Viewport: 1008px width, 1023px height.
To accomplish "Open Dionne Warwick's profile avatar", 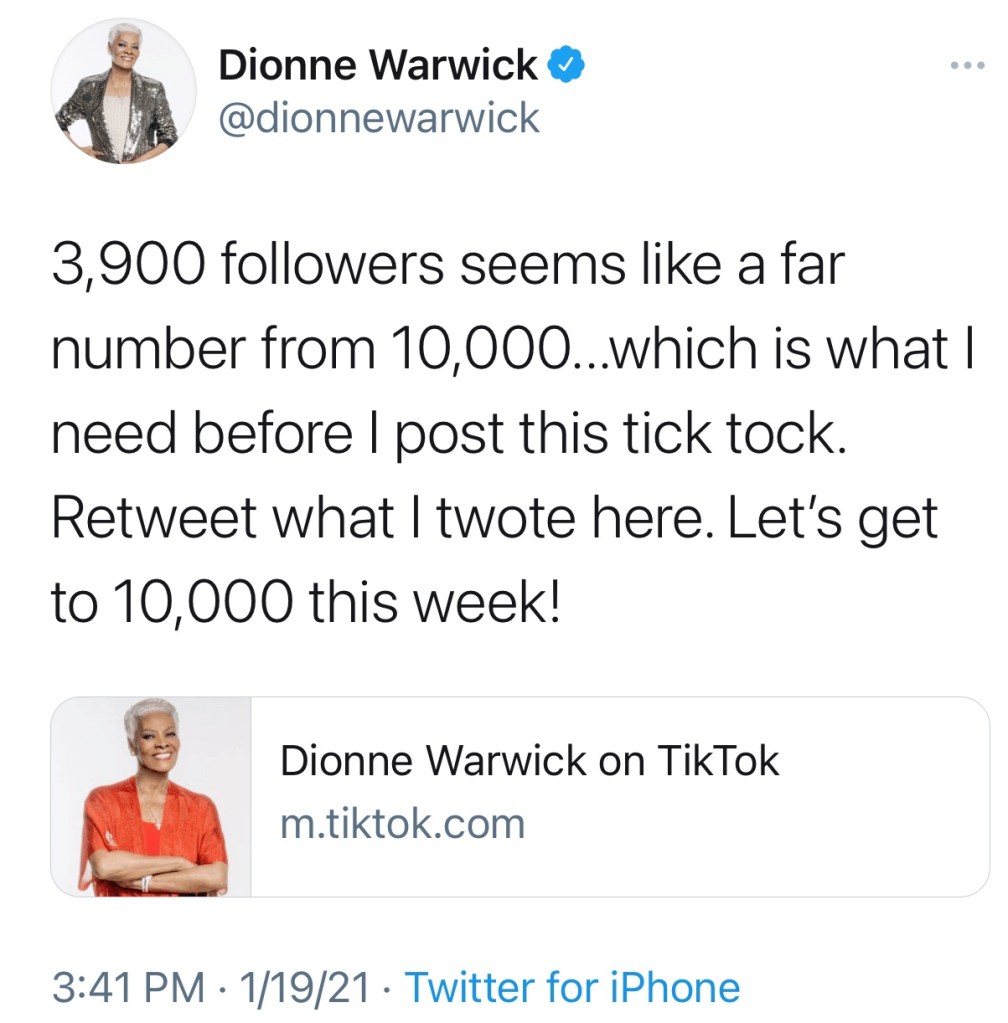I will (125, 91).
